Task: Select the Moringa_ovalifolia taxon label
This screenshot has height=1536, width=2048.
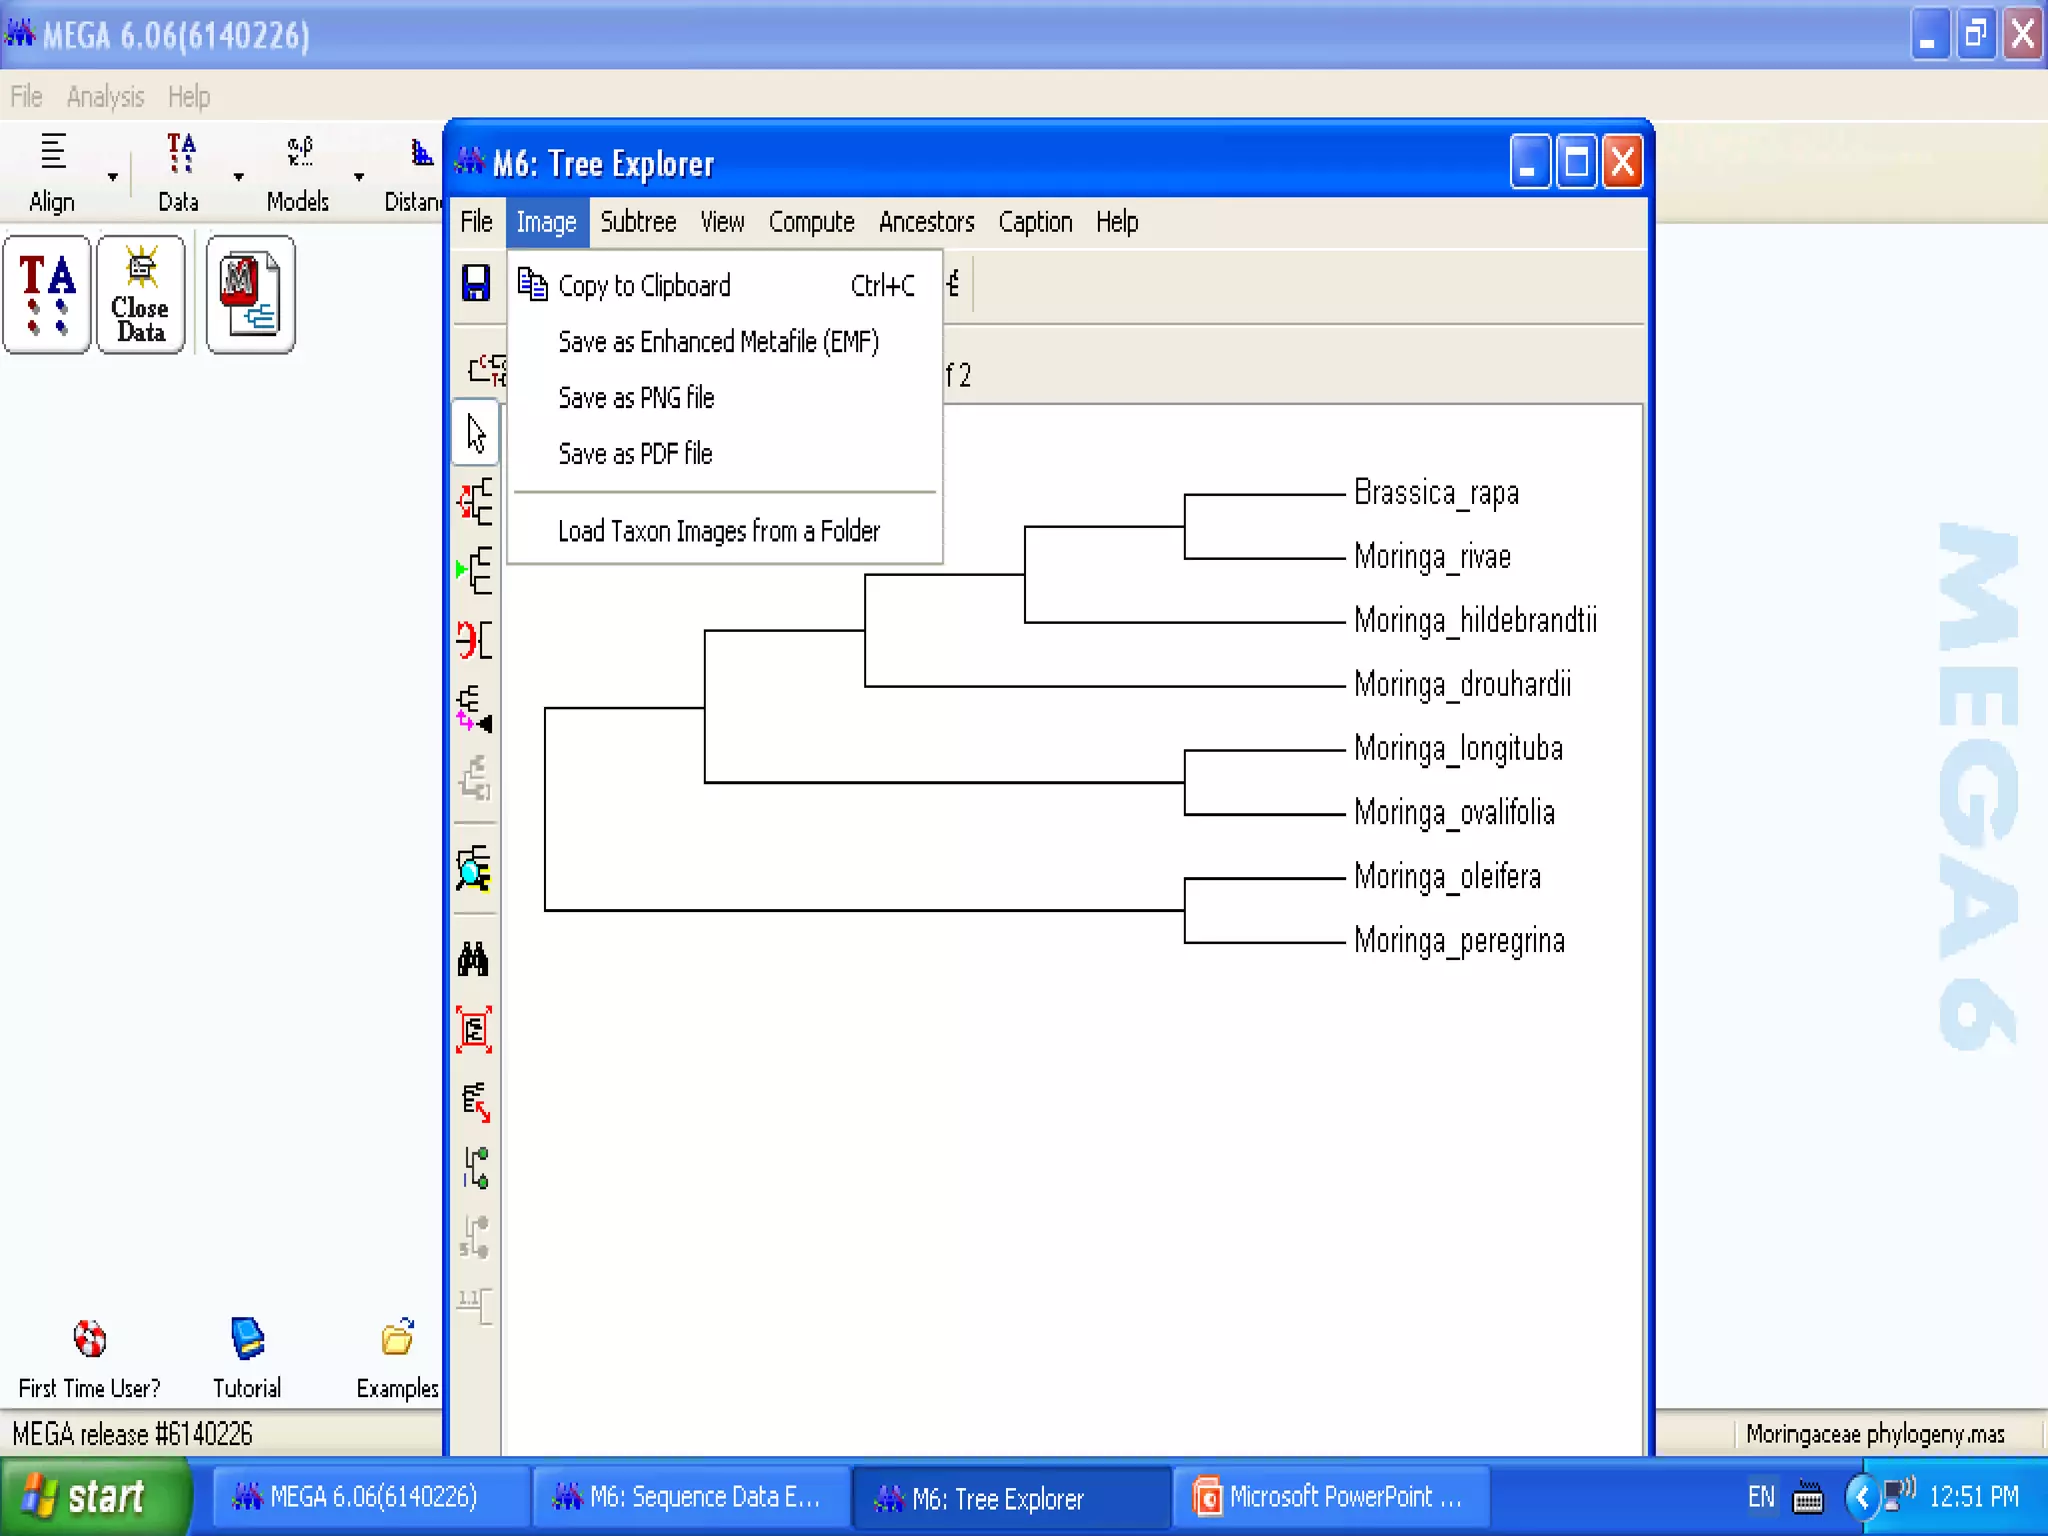Action: (x=1454, y=813)
